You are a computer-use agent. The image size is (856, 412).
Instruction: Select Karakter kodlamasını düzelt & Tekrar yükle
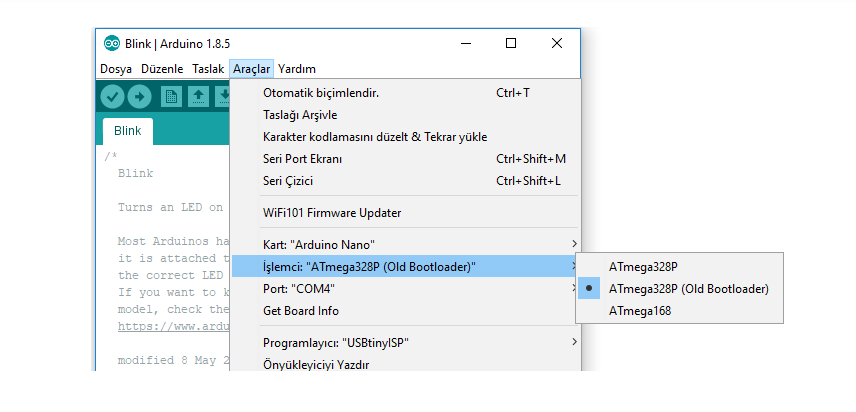(405, 137)
